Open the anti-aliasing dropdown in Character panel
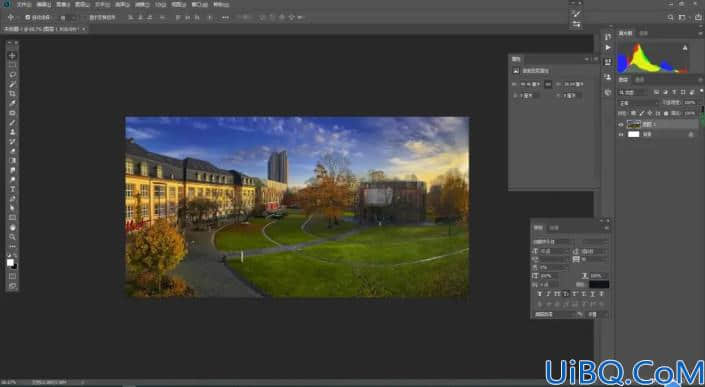This screenshot has height=387, width=705. 598,314
